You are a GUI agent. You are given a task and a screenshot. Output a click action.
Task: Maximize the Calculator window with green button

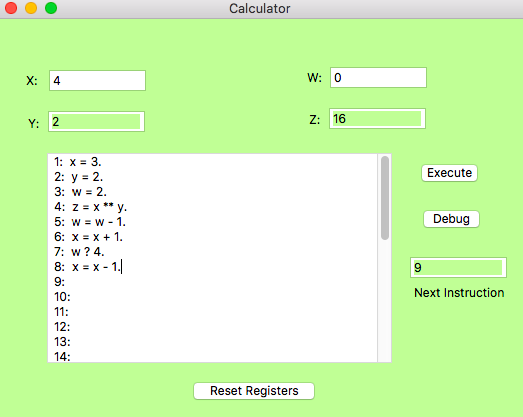click(51, 8)
